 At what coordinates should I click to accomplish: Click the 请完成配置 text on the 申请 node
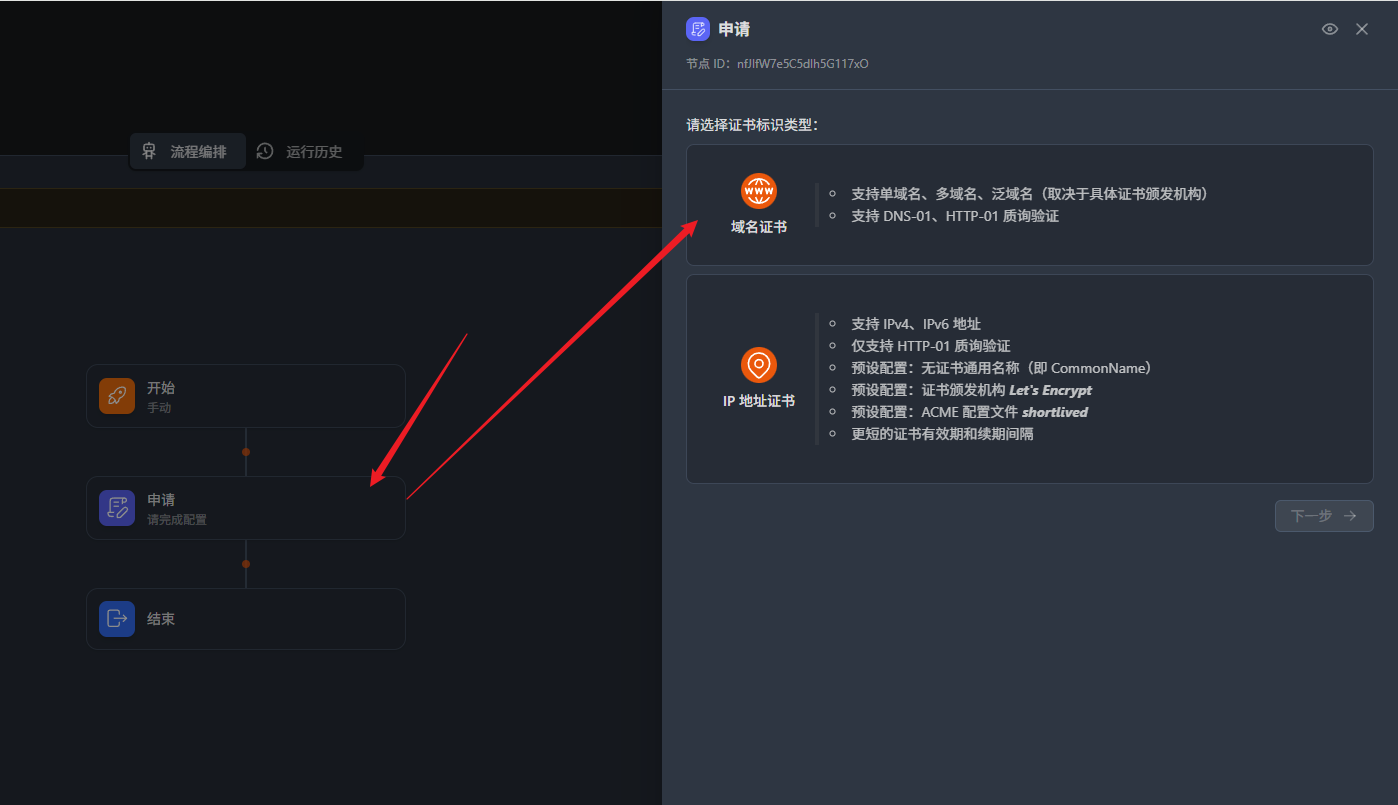tap(177, 520)
